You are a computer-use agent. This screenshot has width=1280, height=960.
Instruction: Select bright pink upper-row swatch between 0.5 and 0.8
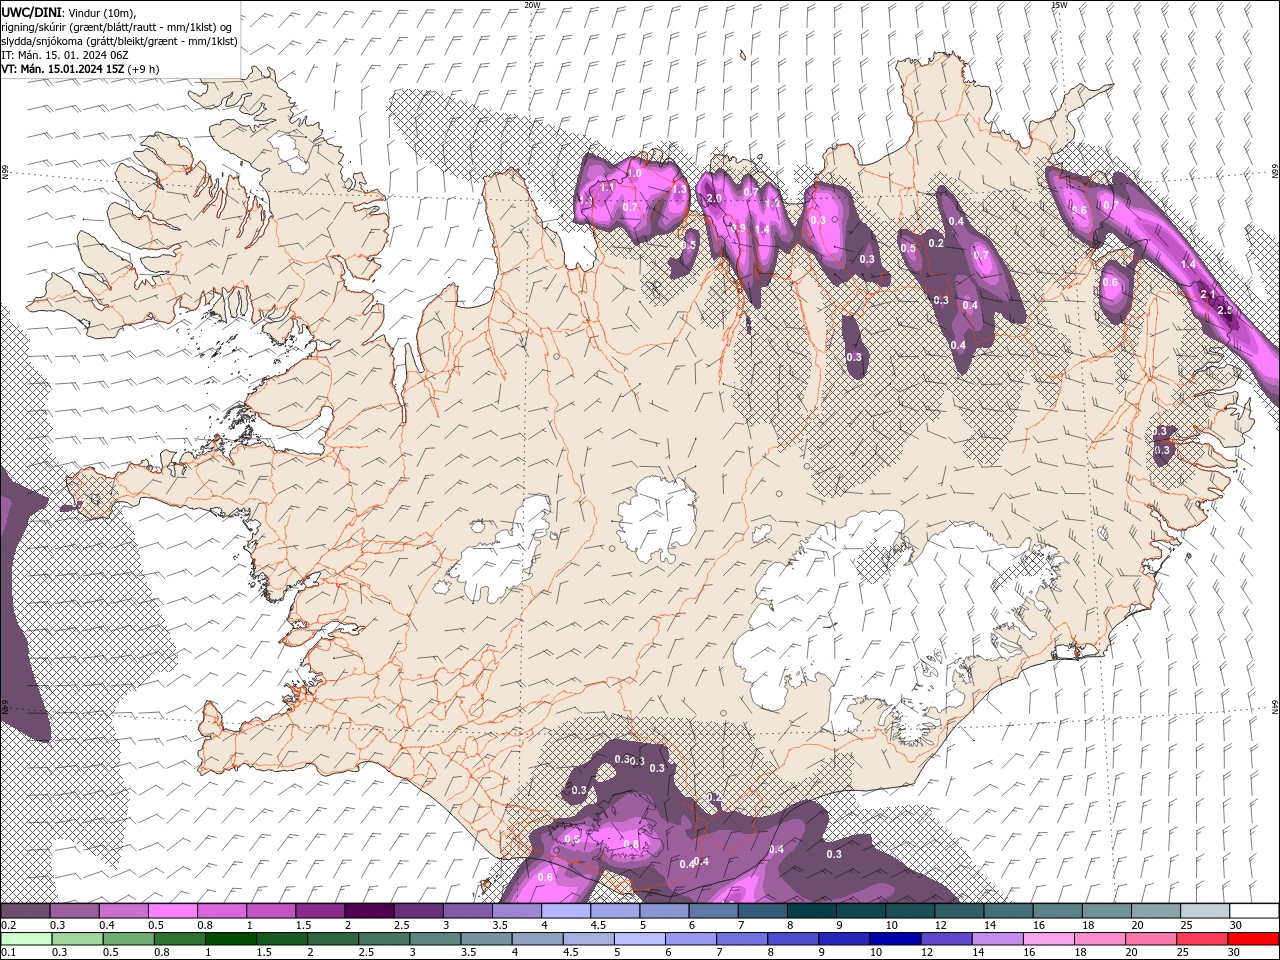pos(172,911)
